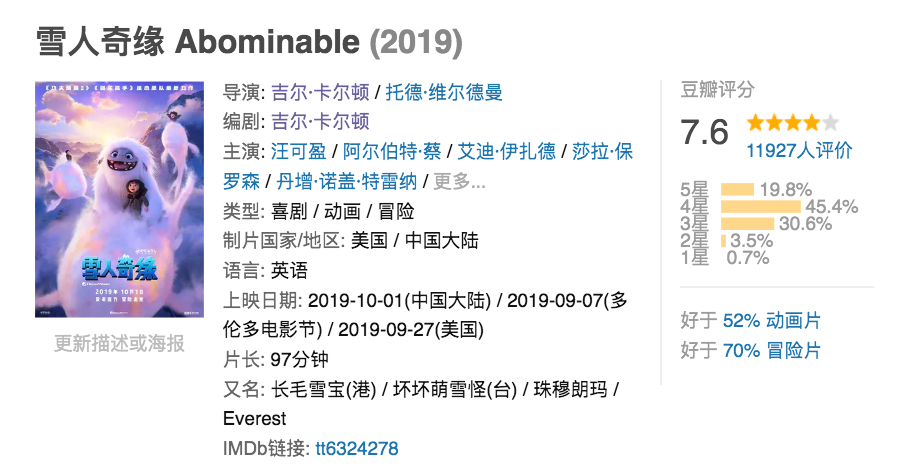This screenshot has height=472, width=918.
Task: Open IMDb link tt6324278
Action: pos(356,448)
